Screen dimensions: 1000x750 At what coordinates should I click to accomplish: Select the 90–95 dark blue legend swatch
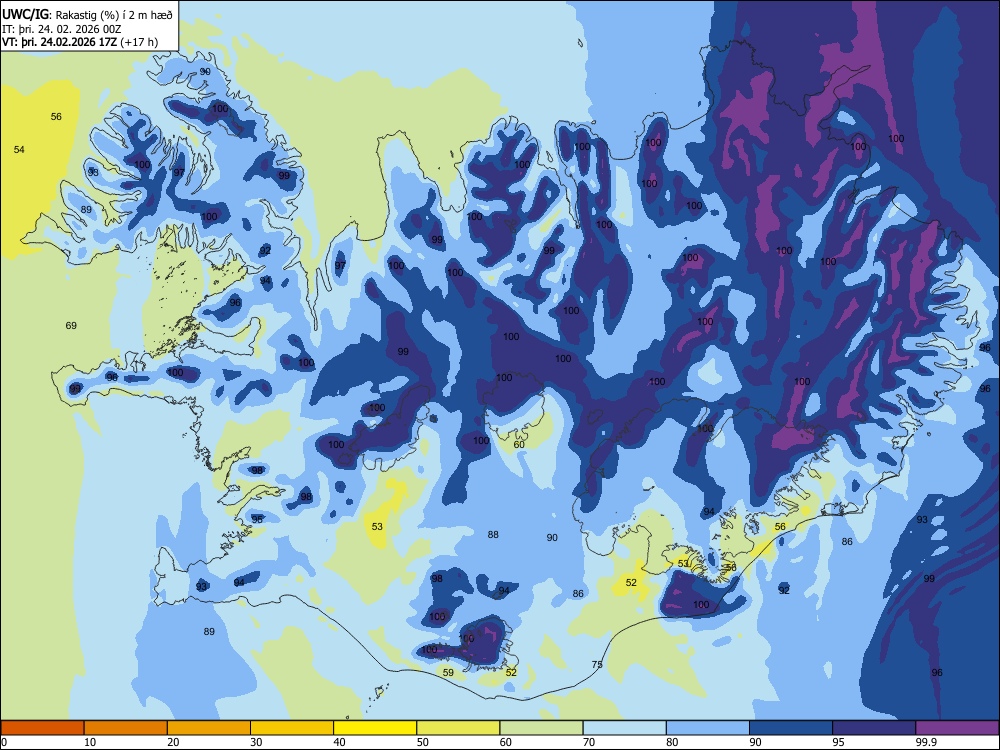coord(791,728)
